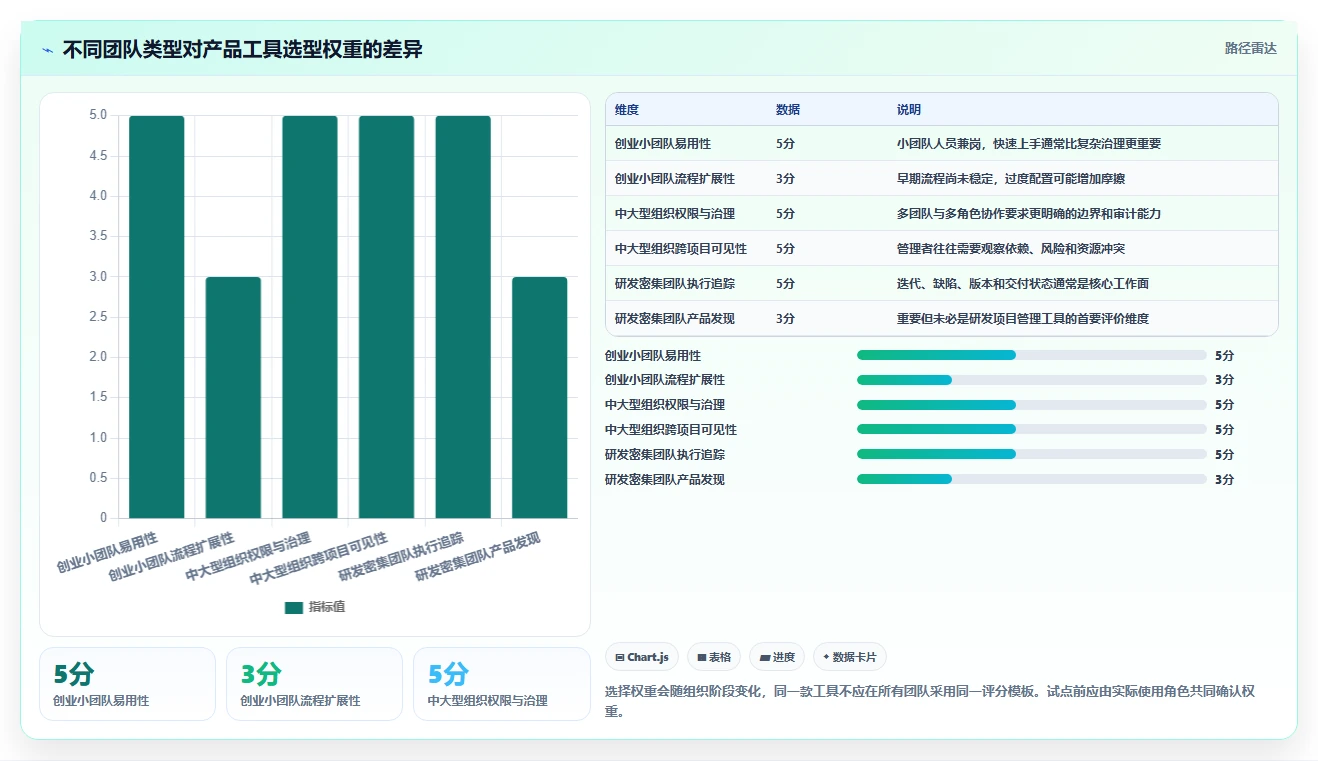Click the 研发密集团队产品发现 progress bar
The height and width of the screenshot is (761, 1318).
1032,480
